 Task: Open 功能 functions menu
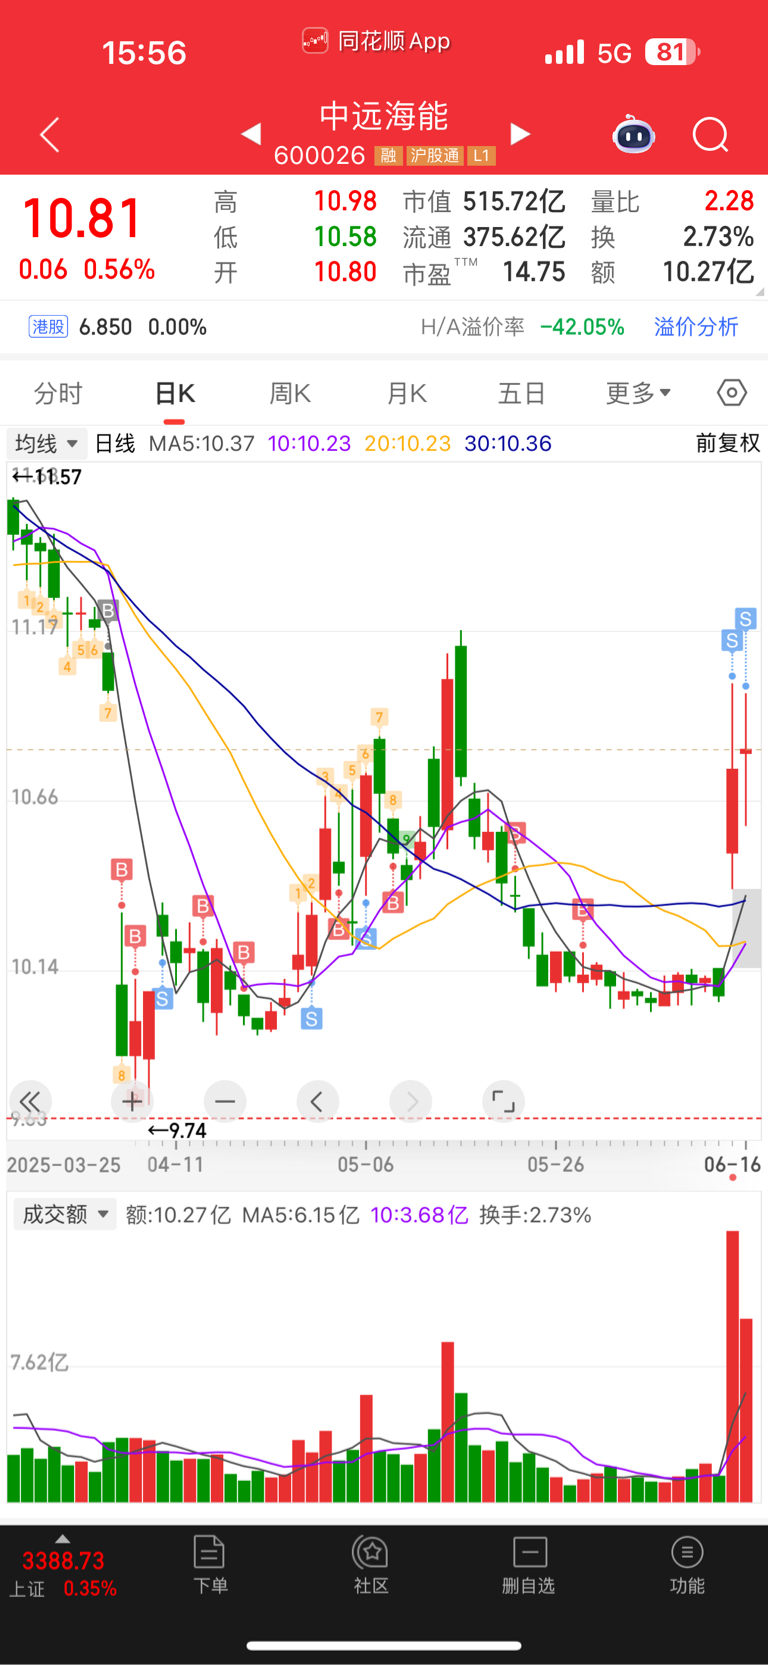[x=687, y=1565]
